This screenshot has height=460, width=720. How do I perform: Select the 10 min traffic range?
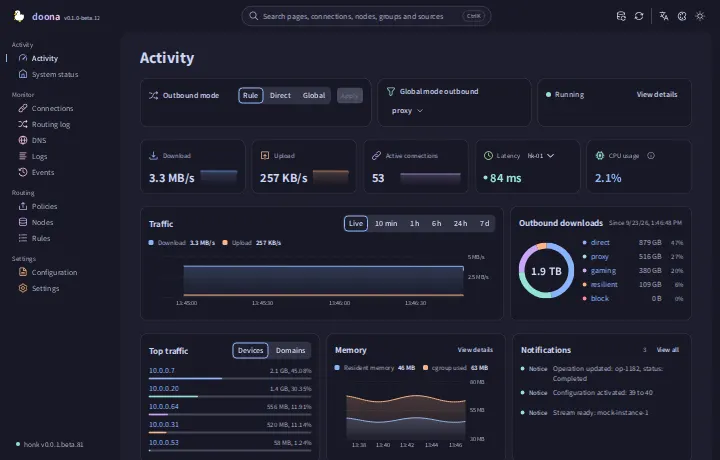point(386,224)
